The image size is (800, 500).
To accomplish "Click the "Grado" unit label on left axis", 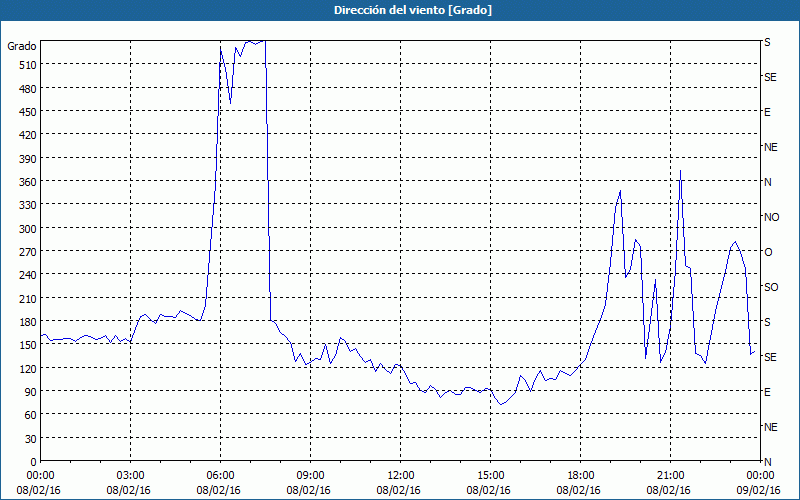I will pyautogui.click(x=22, y=46).
